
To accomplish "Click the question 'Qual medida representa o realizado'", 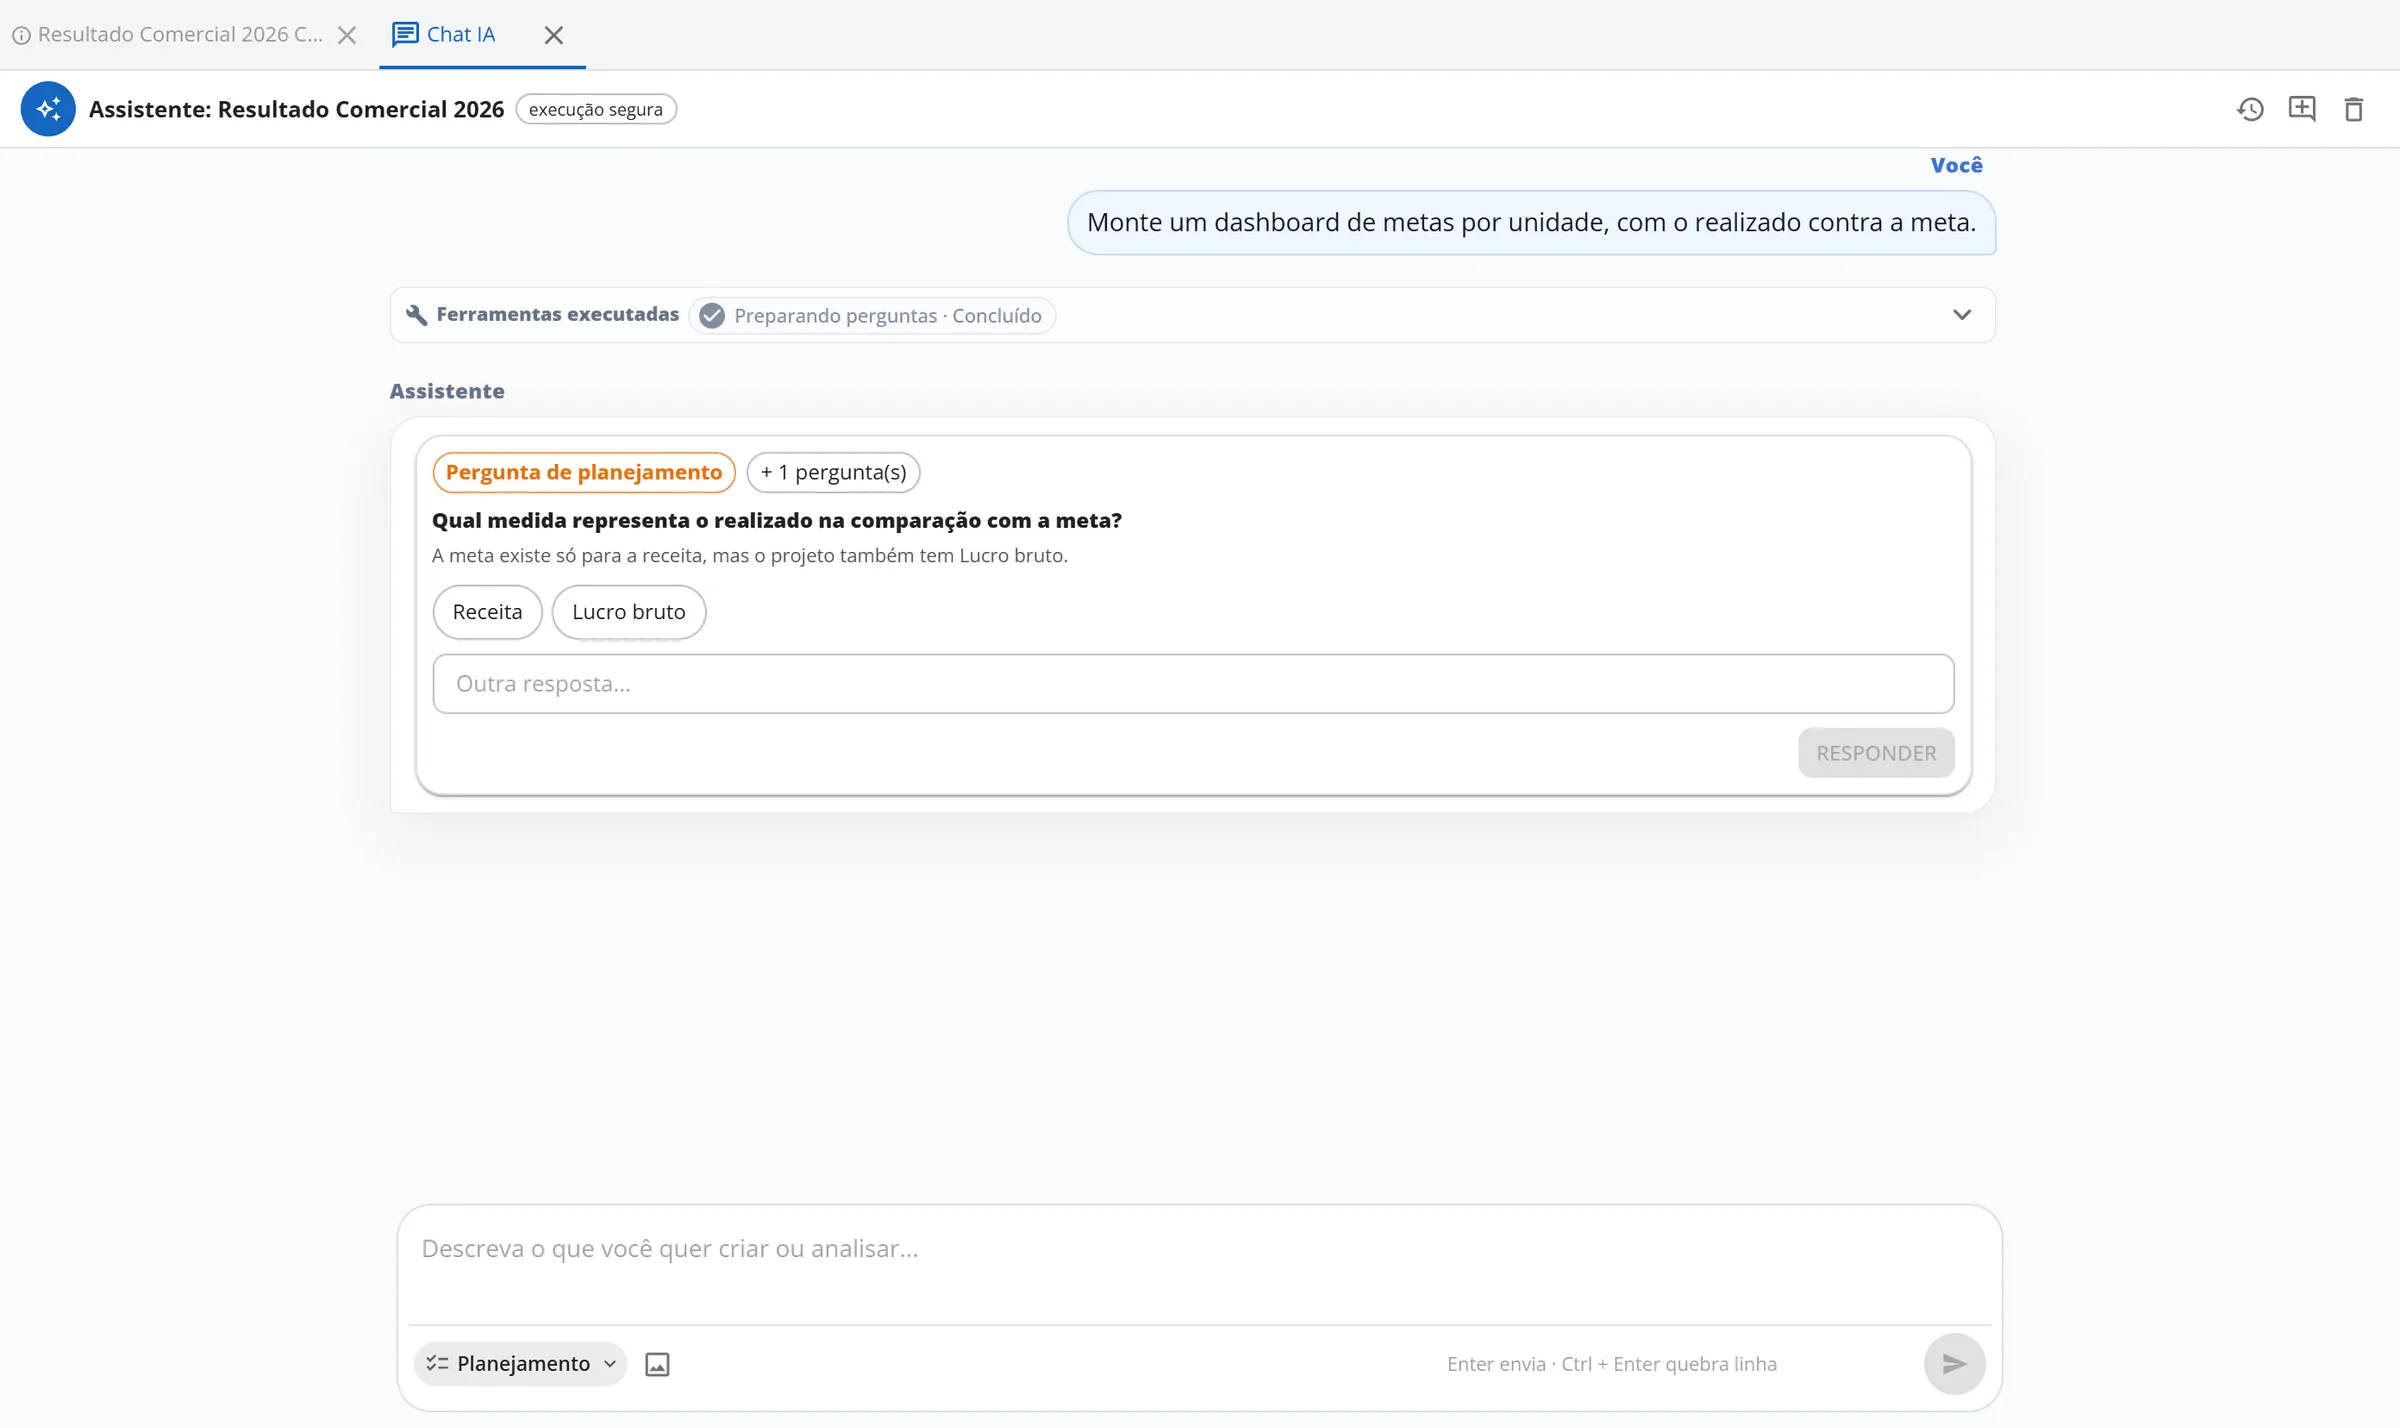I will [777, 521].
